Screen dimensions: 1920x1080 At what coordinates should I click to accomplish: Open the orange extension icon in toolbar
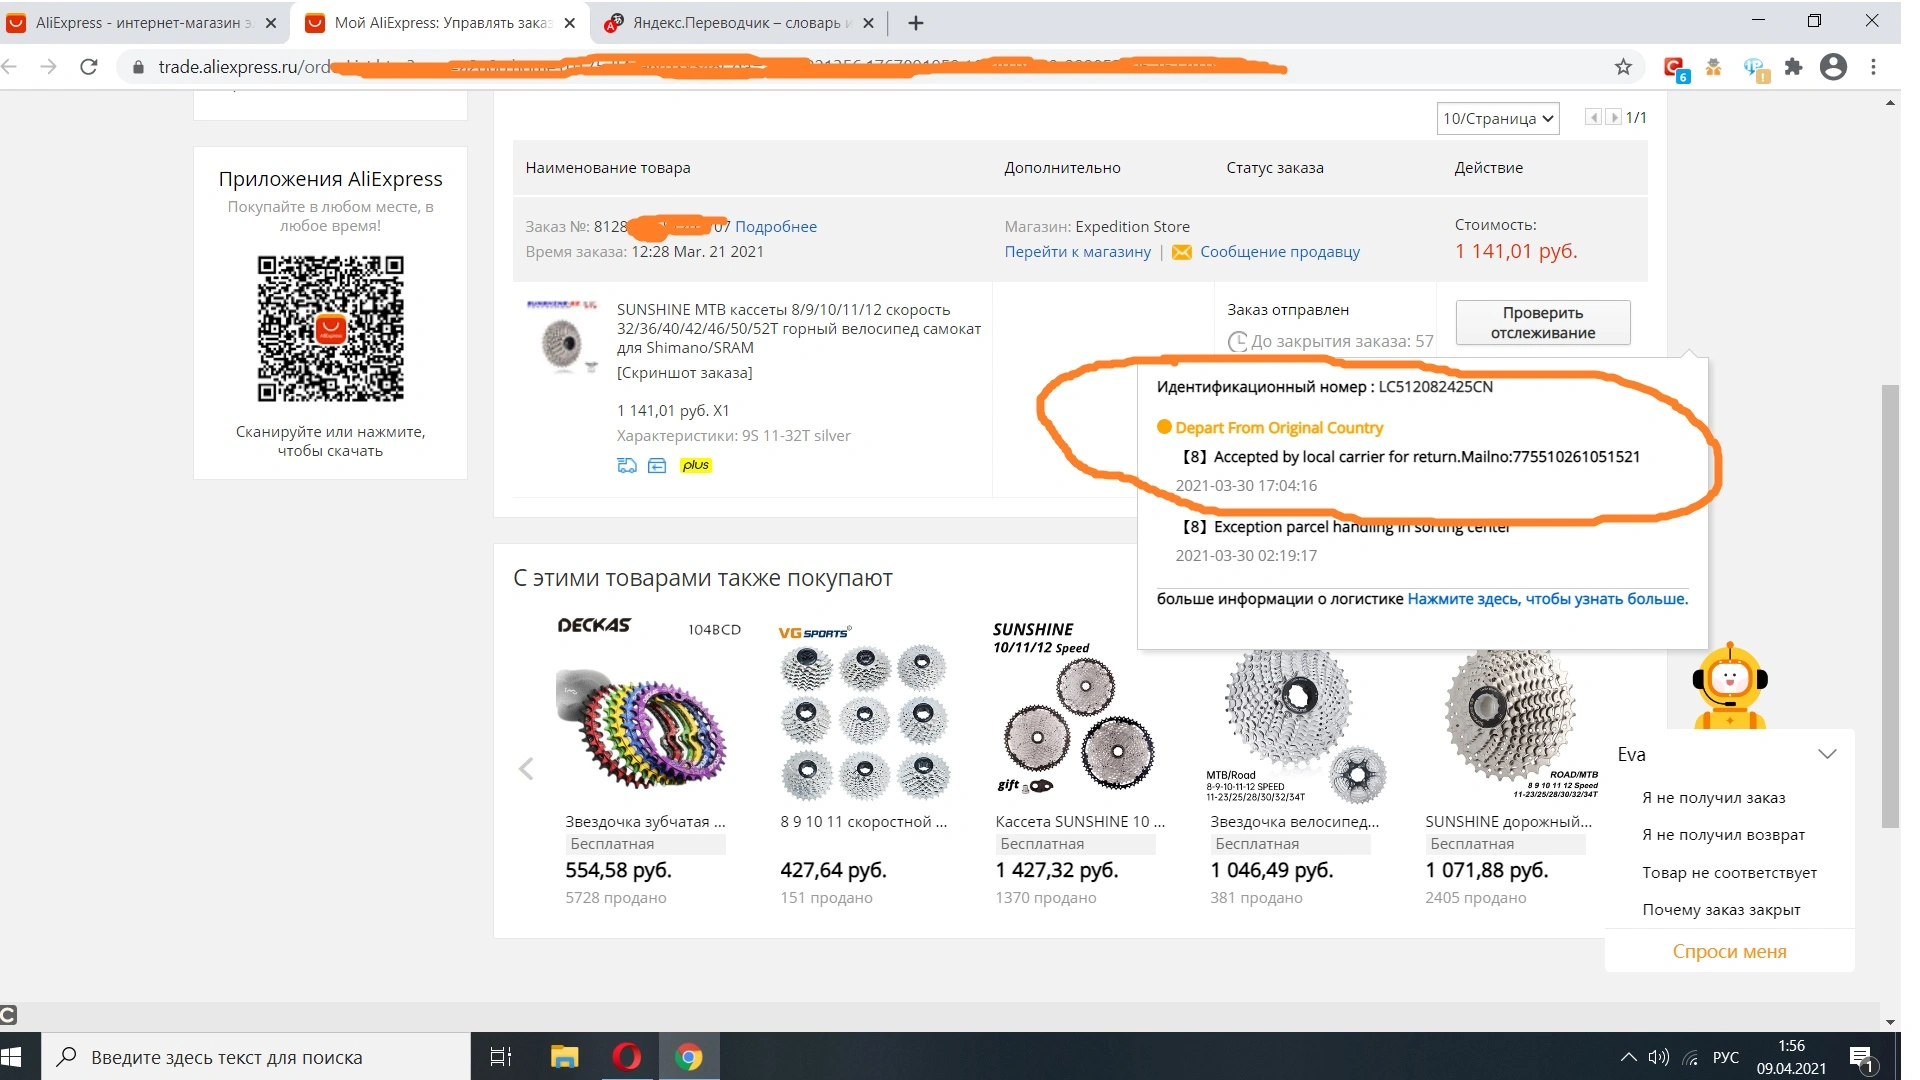[x=1714, y=67]
